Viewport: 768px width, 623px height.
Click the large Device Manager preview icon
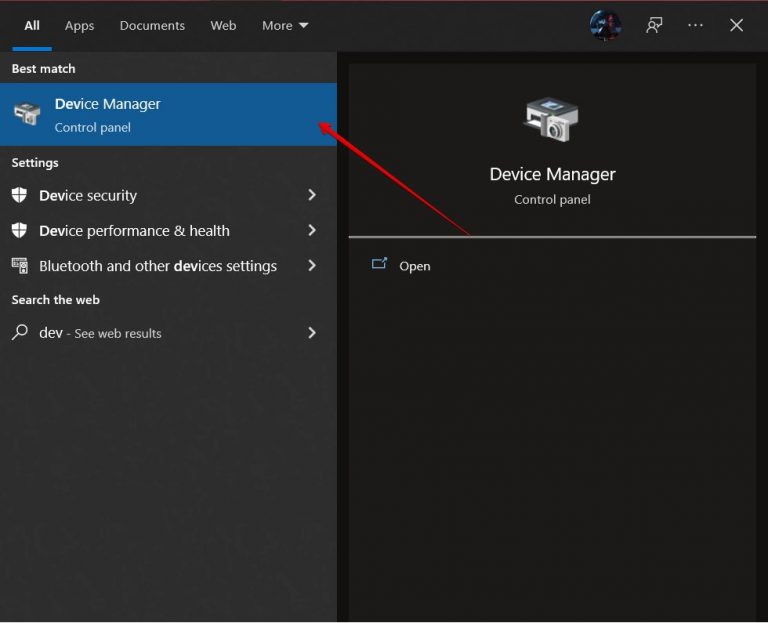(x=552, y=120)
